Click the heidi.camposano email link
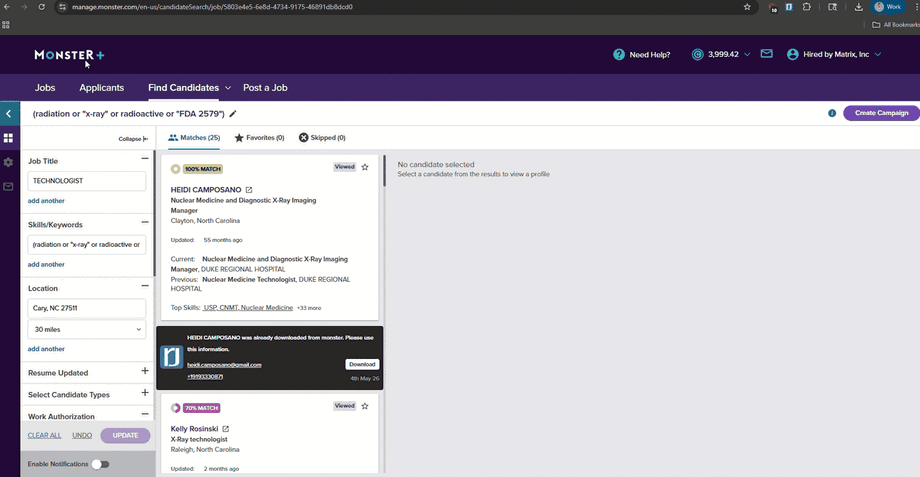 pos(224,365)
